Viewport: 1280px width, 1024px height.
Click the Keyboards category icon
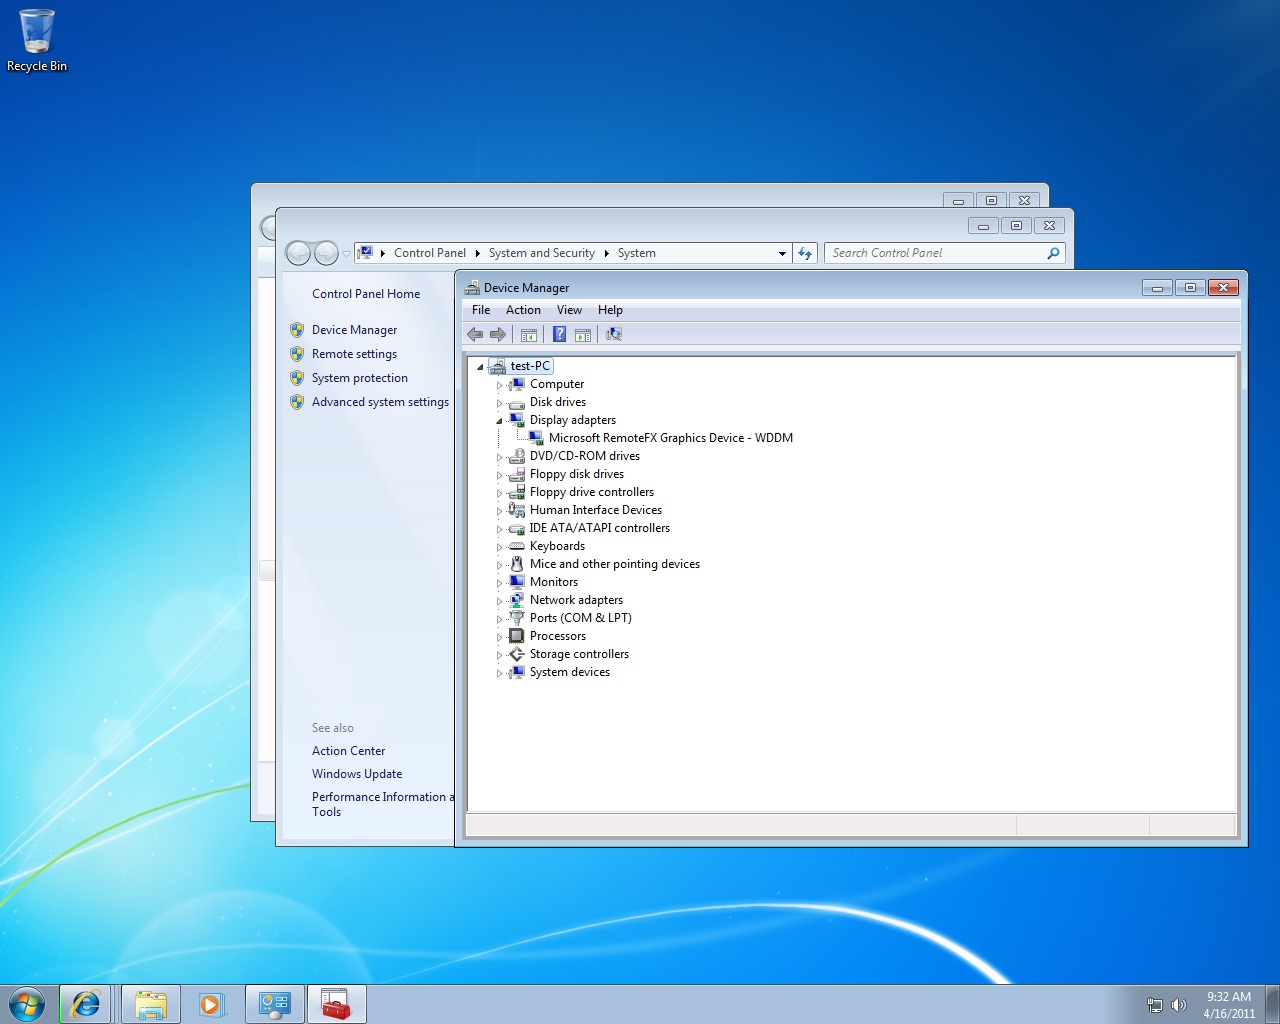click(x=517, y=546)
